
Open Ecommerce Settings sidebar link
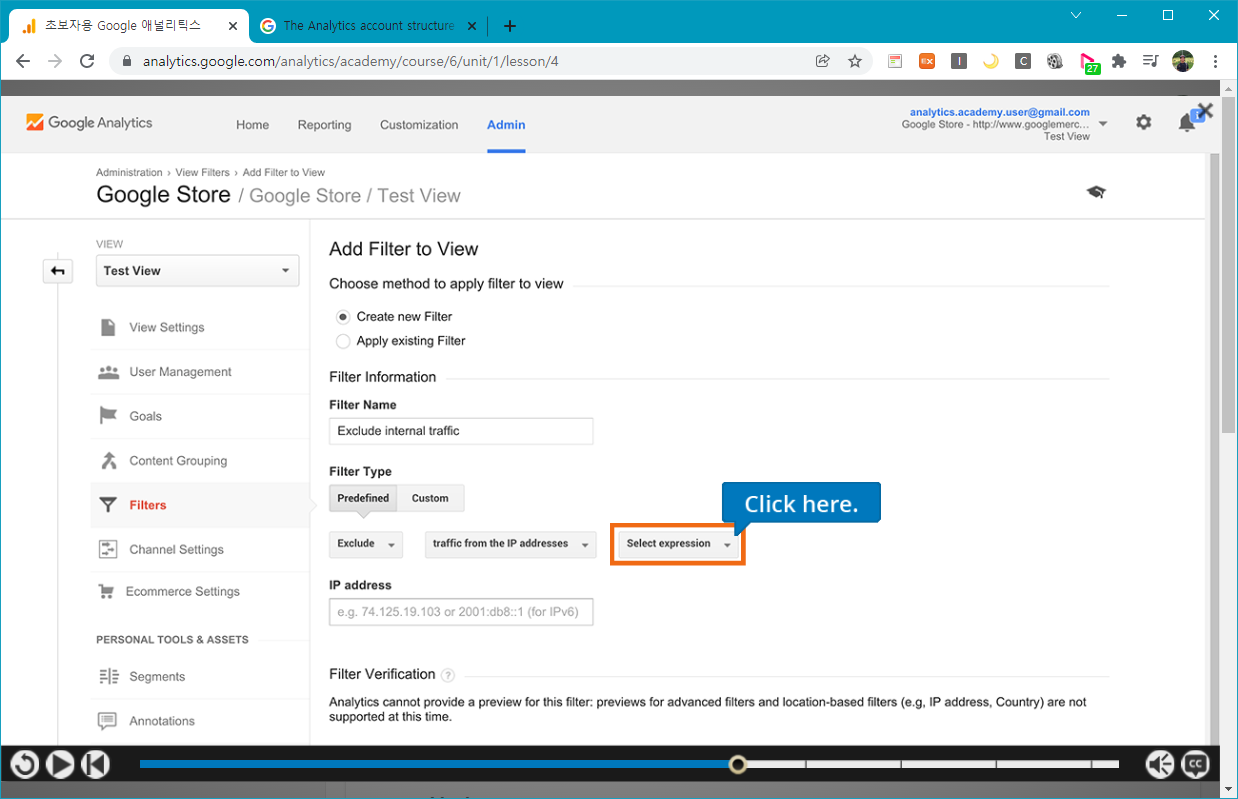click(x=183, y=592)
